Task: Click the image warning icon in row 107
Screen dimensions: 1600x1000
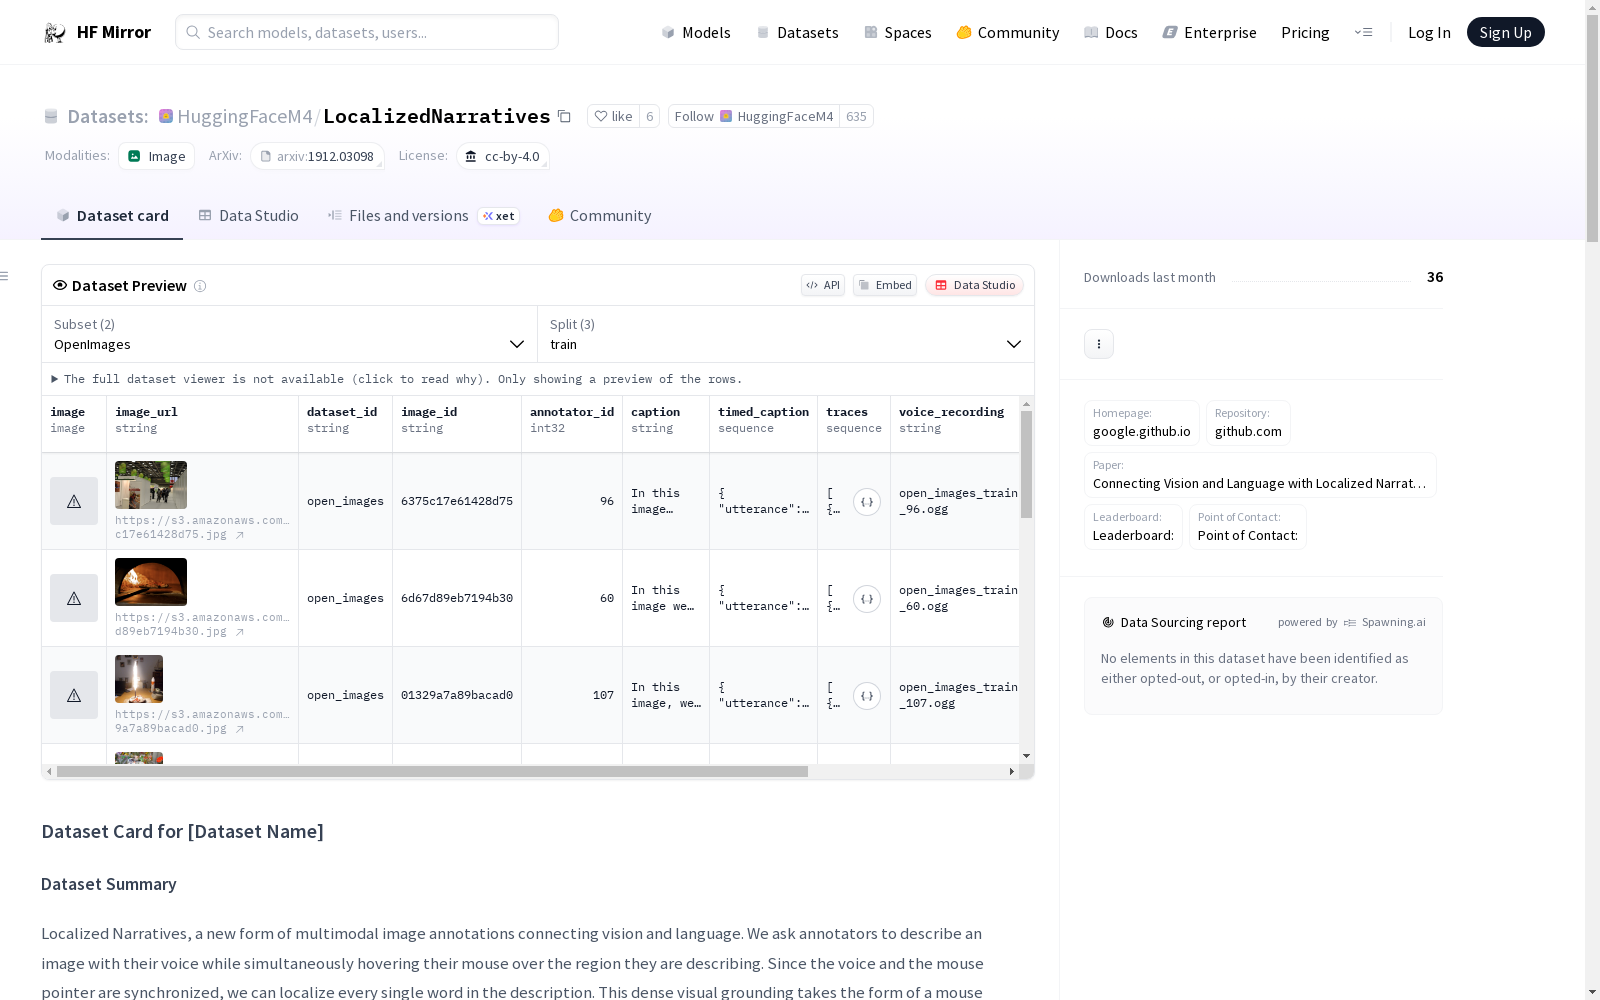Action: pos(74,695)
